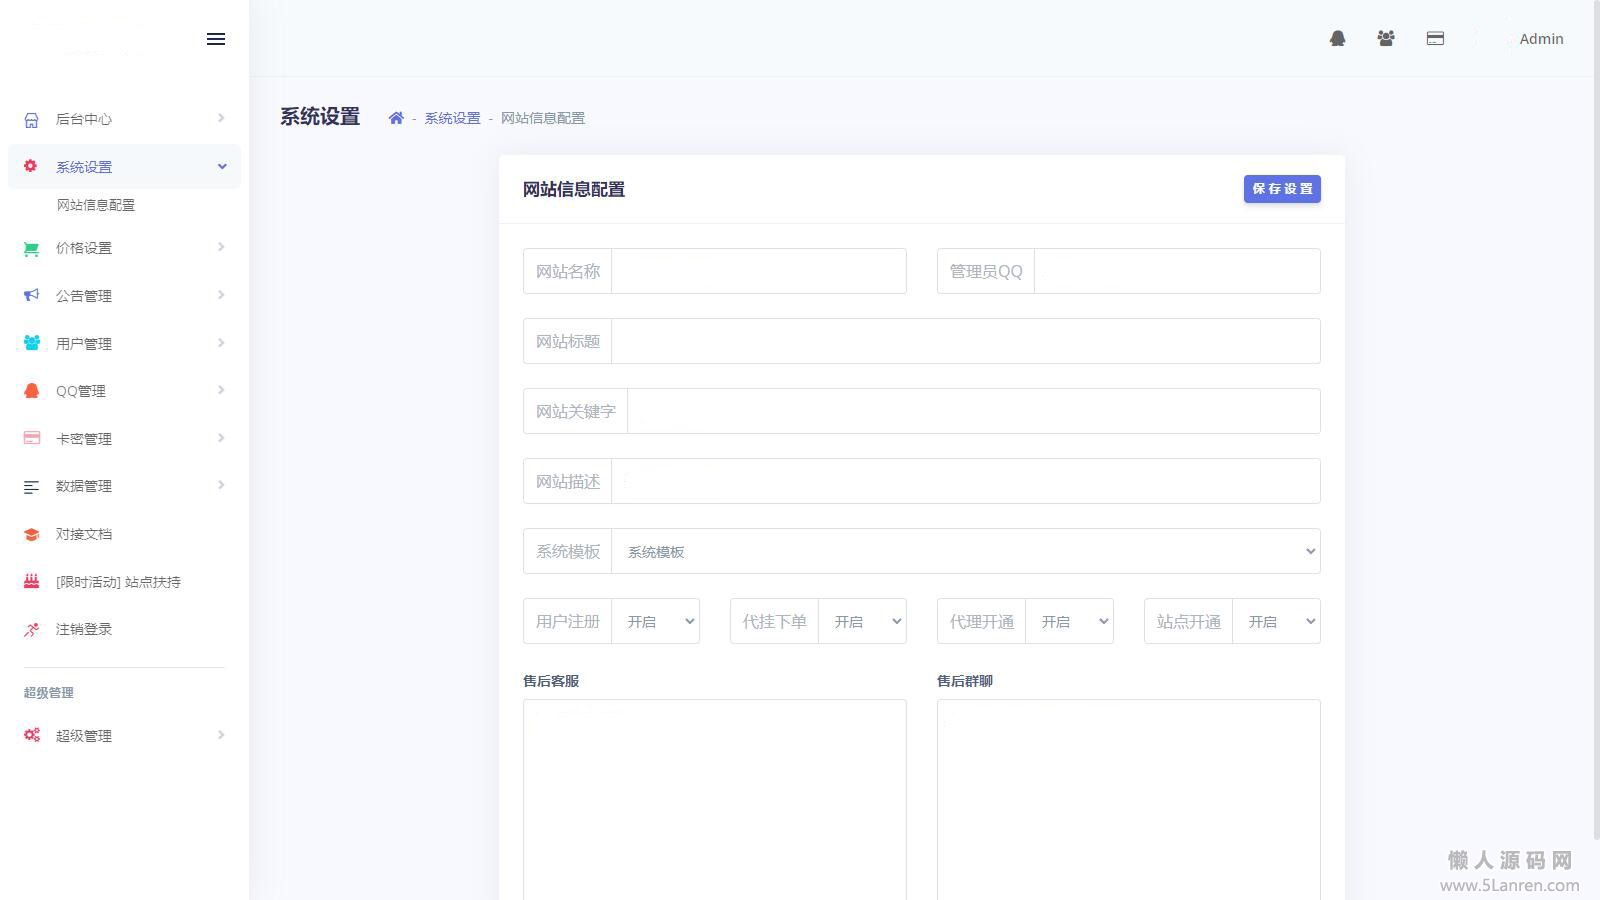
Task: Open [限时活动] 站点扶持 link
Action: (118, 582)
